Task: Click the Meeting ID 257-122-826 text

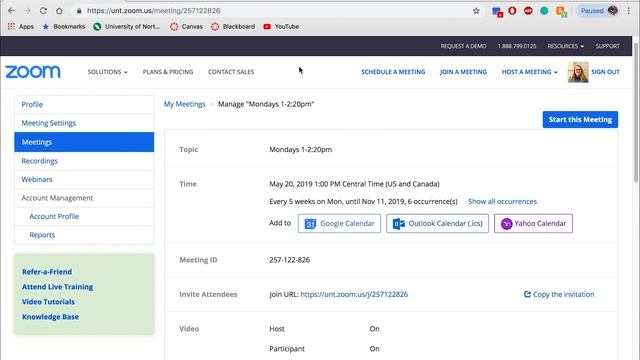Action: click(x=289, y=260)
